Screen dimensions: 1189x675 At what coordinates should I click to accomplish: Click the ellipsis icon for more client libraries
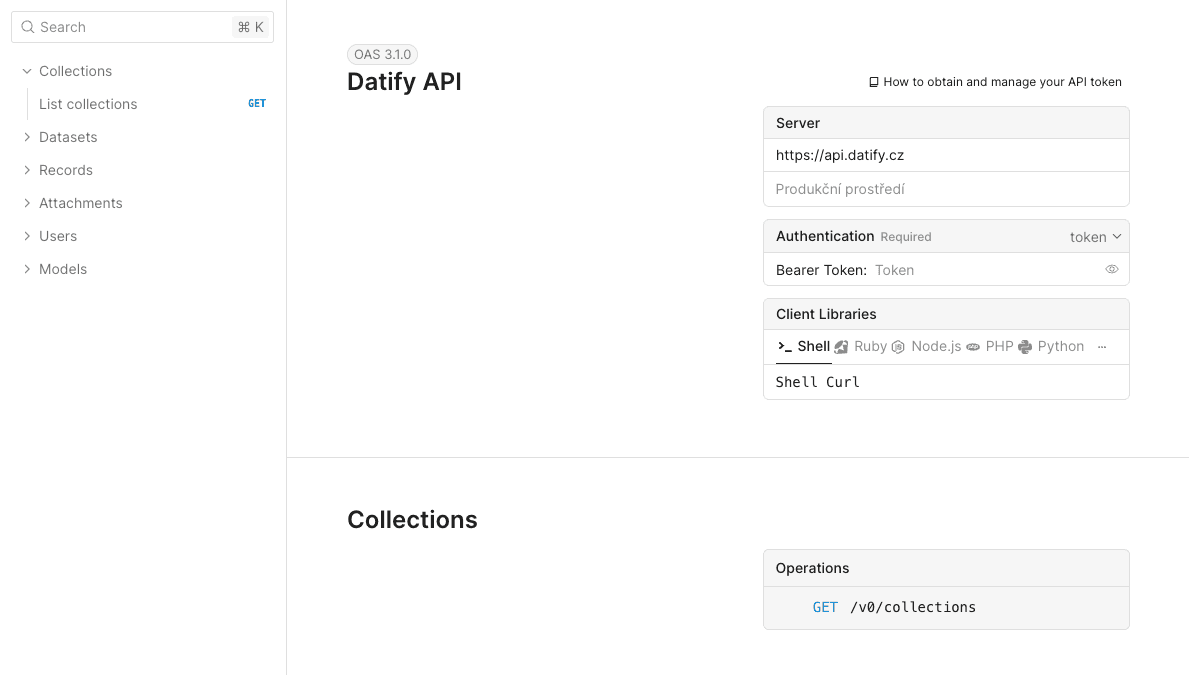(1102, 346)
